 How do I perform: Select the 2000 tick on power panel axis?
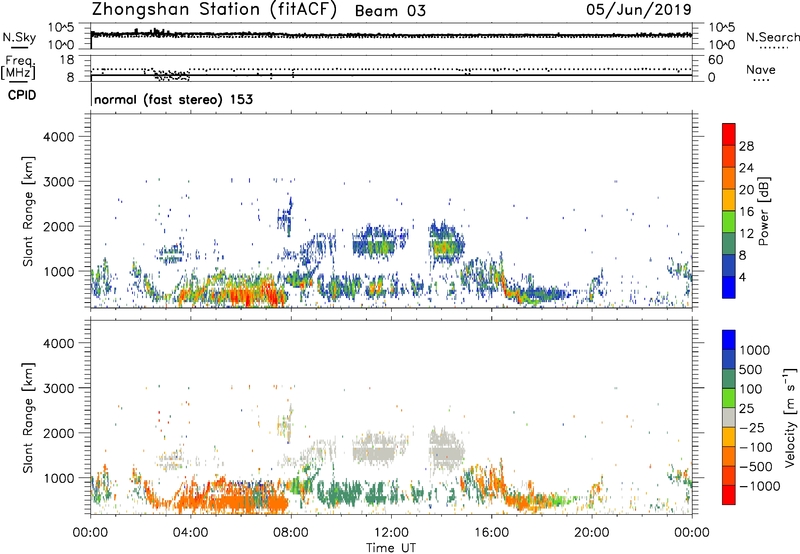pyautogui.click(x=59, y=226)
